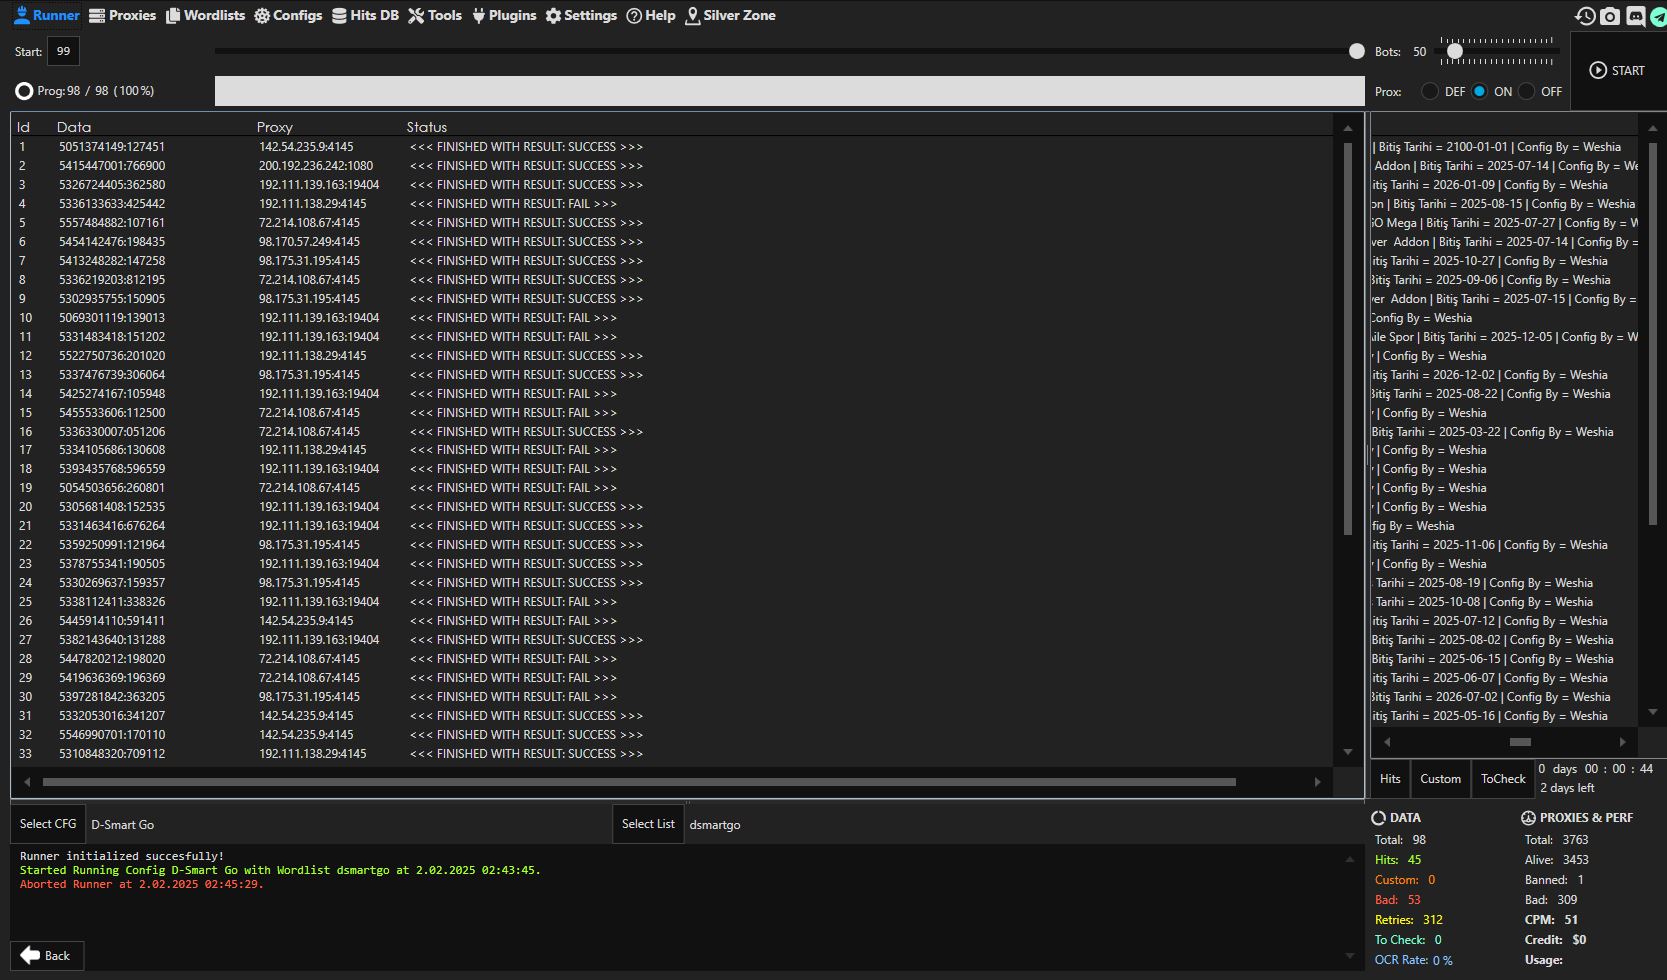Click the proxy 200.192.236.242:1080 cell
The width and height of the screenshot is (1667, 980).
(316, 166)
